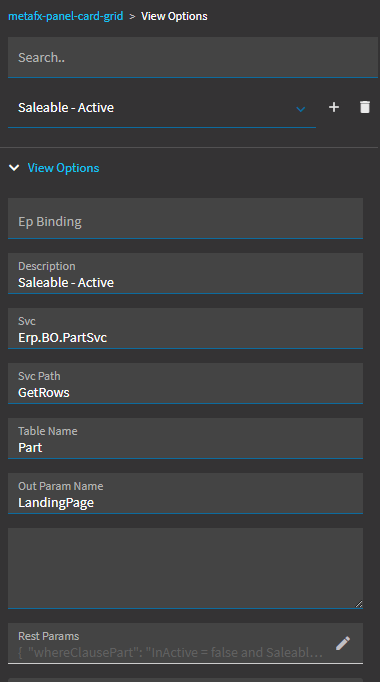The width and height of the screenshot is (380, 682).
Task: Click inside the empty multiline text area
Action: (x=185, y=568)
